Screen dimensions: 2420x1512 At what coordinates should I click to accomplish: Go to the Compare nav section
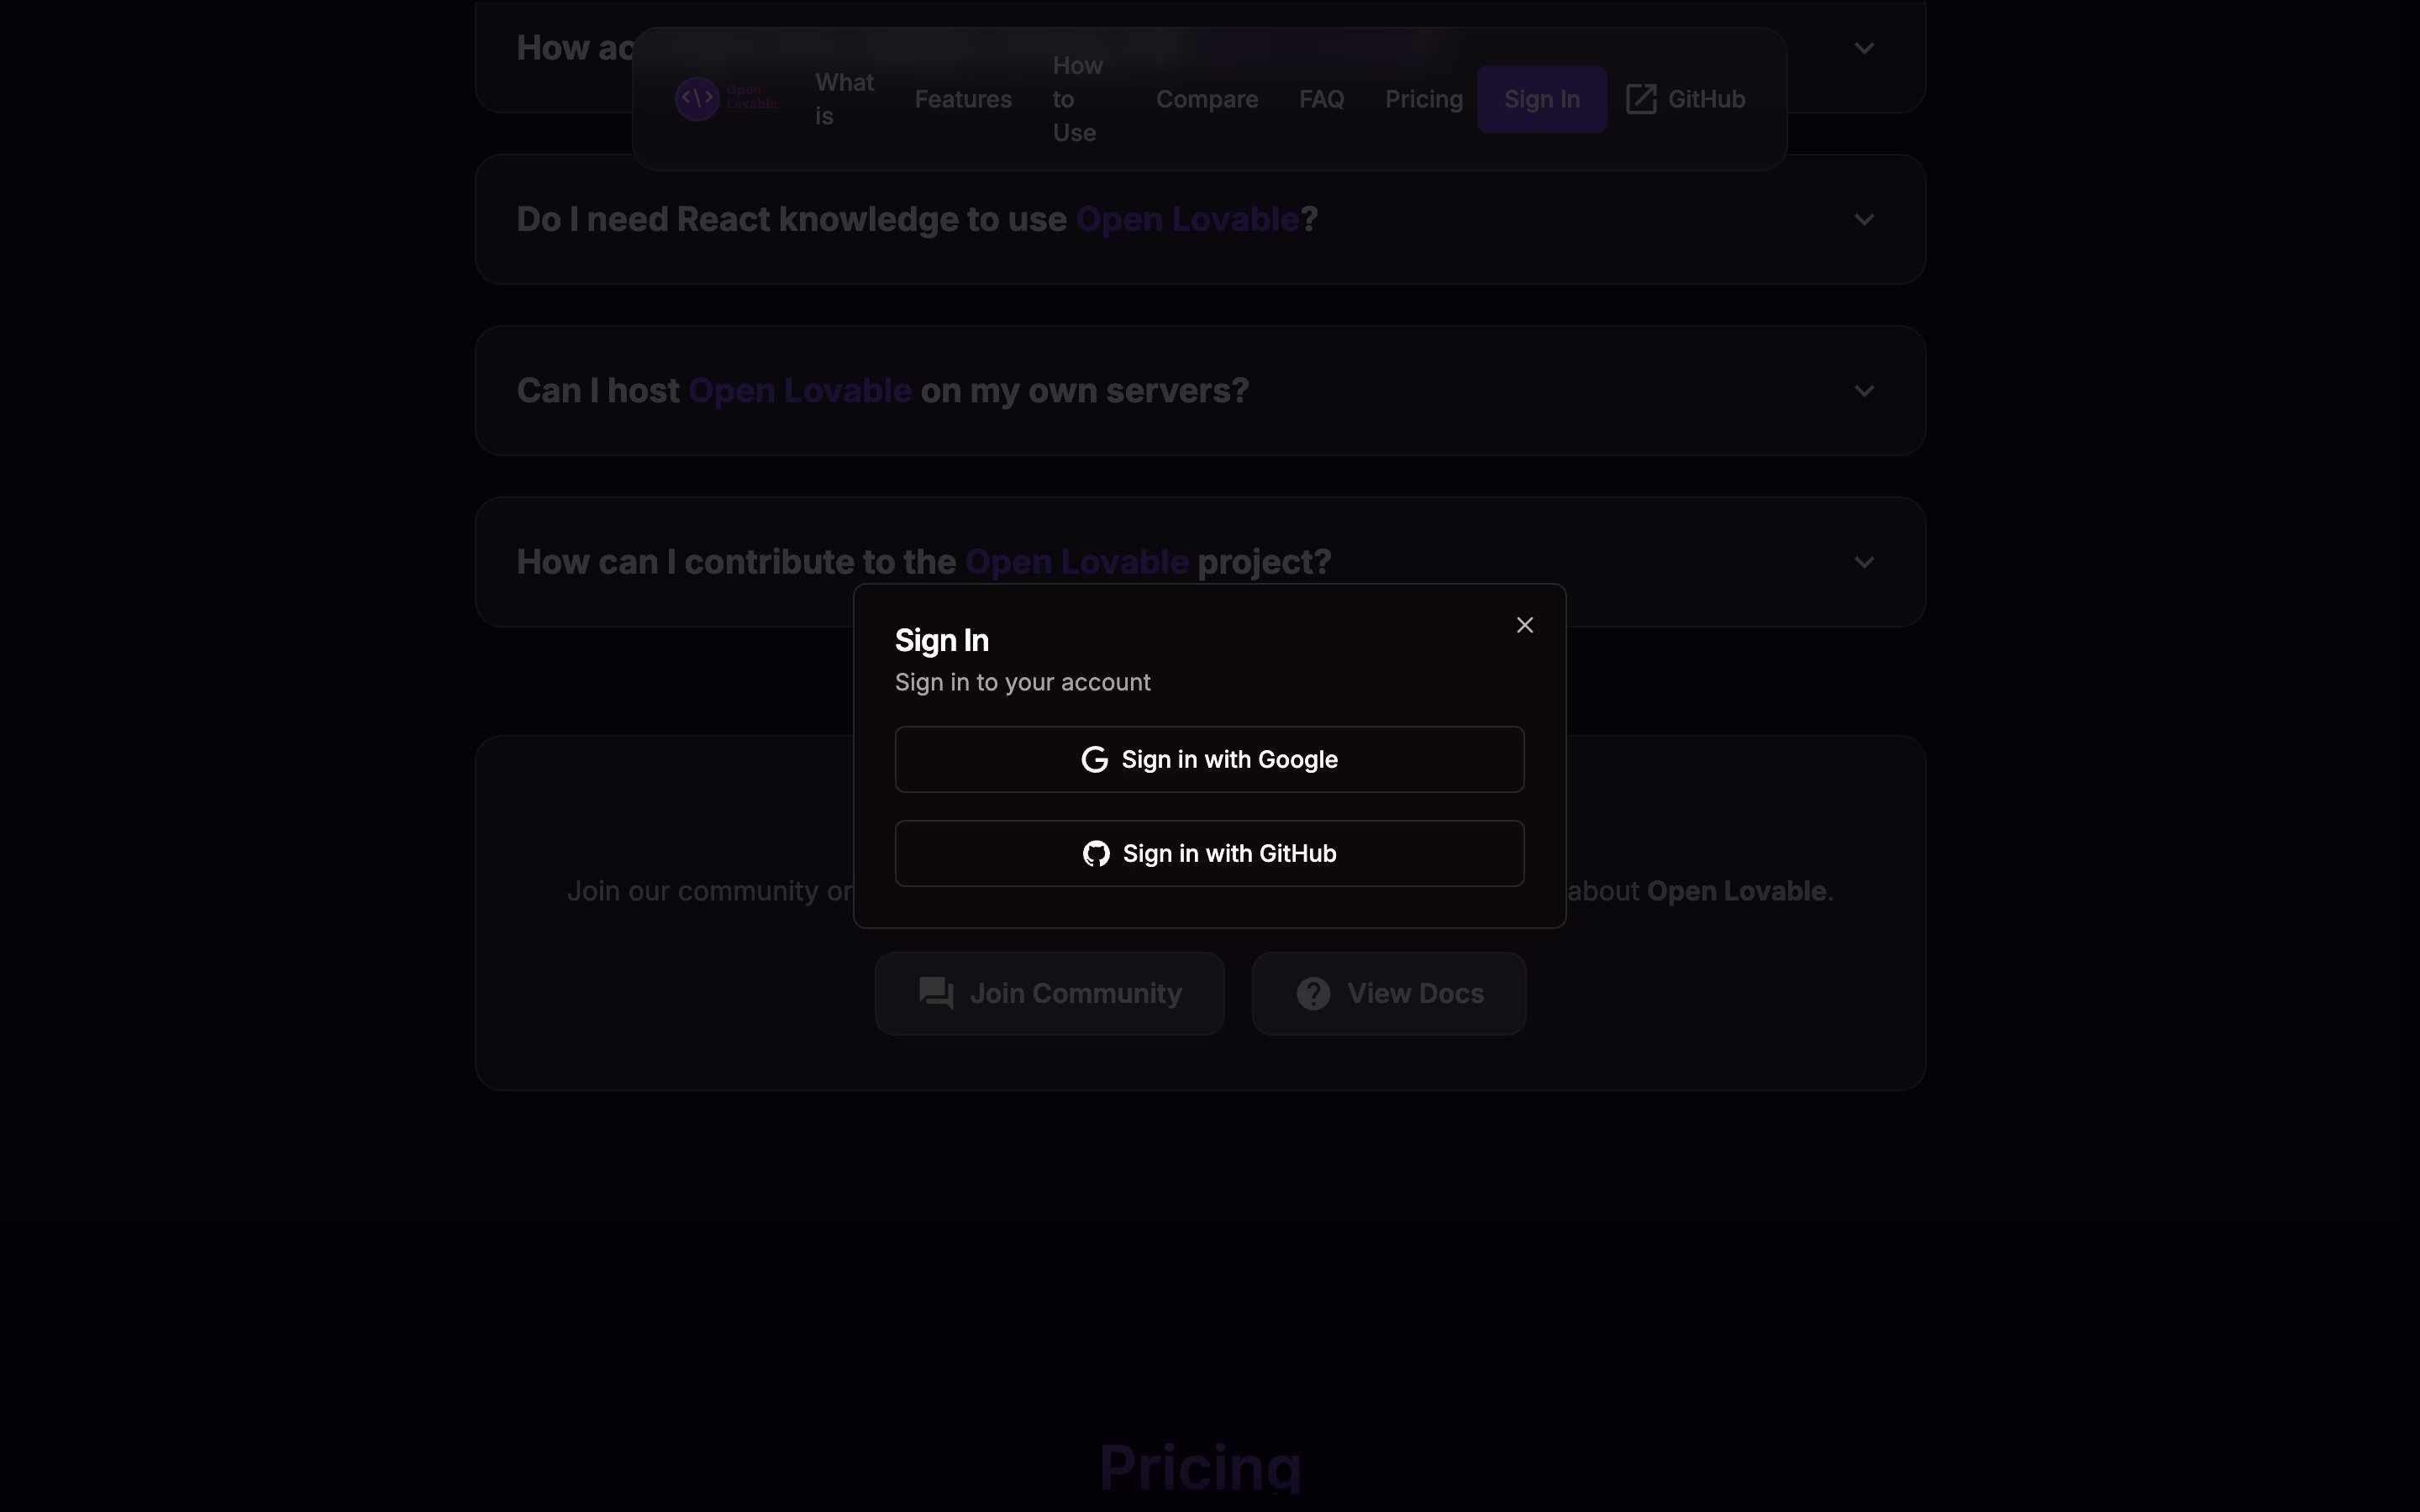click(1207, 99)
